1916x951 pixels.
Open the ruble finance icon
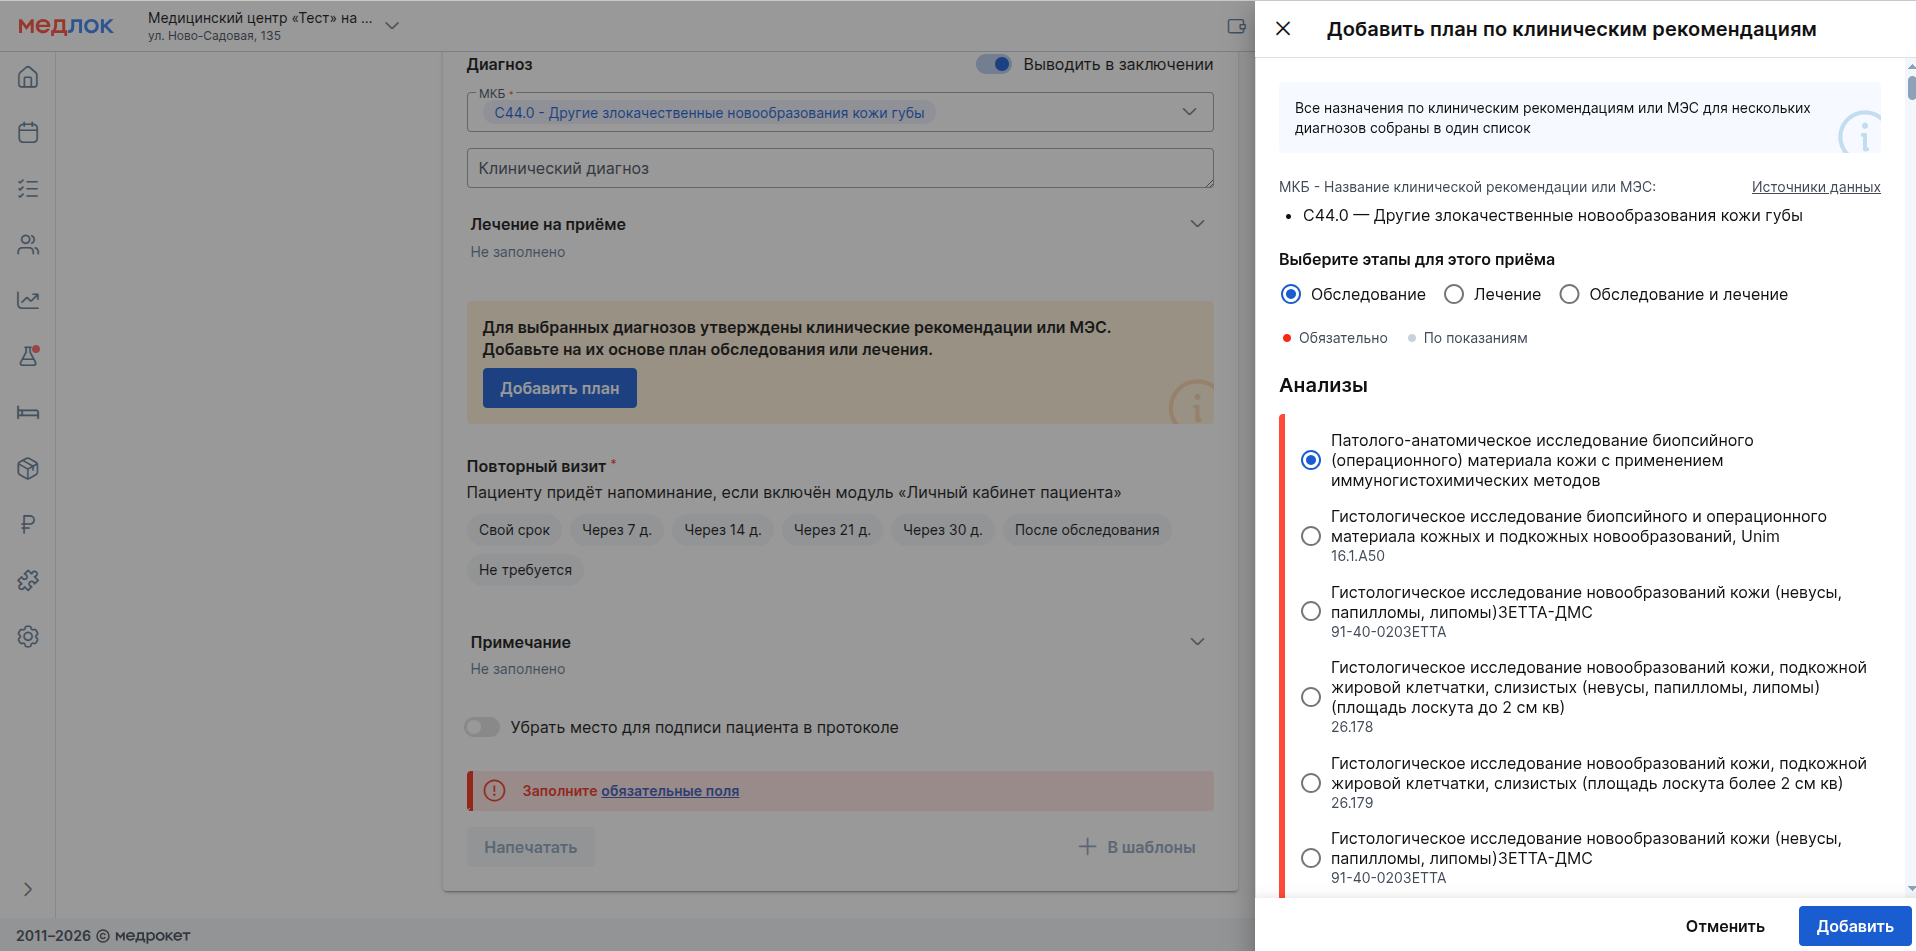pos(28,524)
